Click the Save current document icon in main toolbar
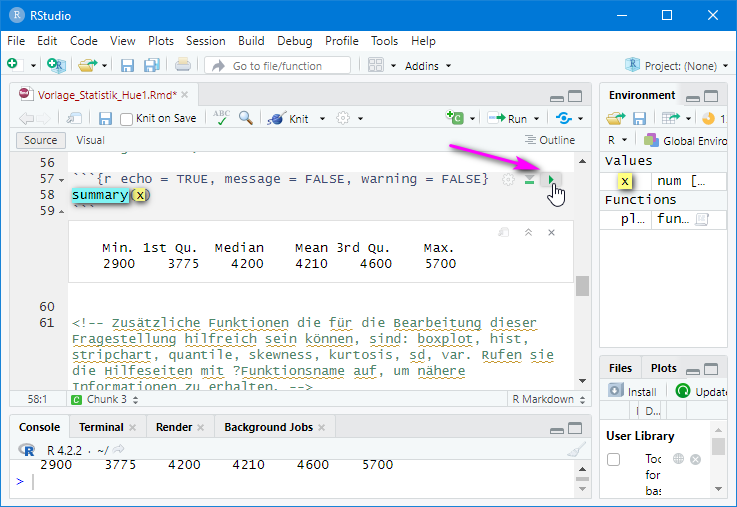Viewport: 737px width, 507px height. pyautogui.click(x=127, y=65)
